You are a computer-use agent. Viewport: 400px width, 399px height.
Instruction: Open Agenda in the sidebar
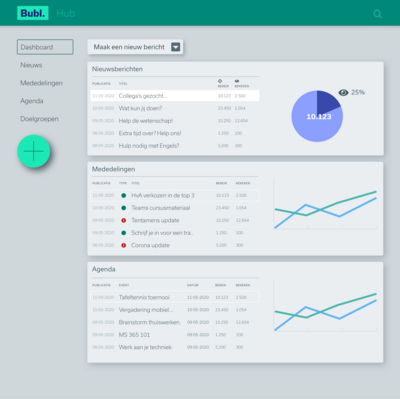coord(32,101)
